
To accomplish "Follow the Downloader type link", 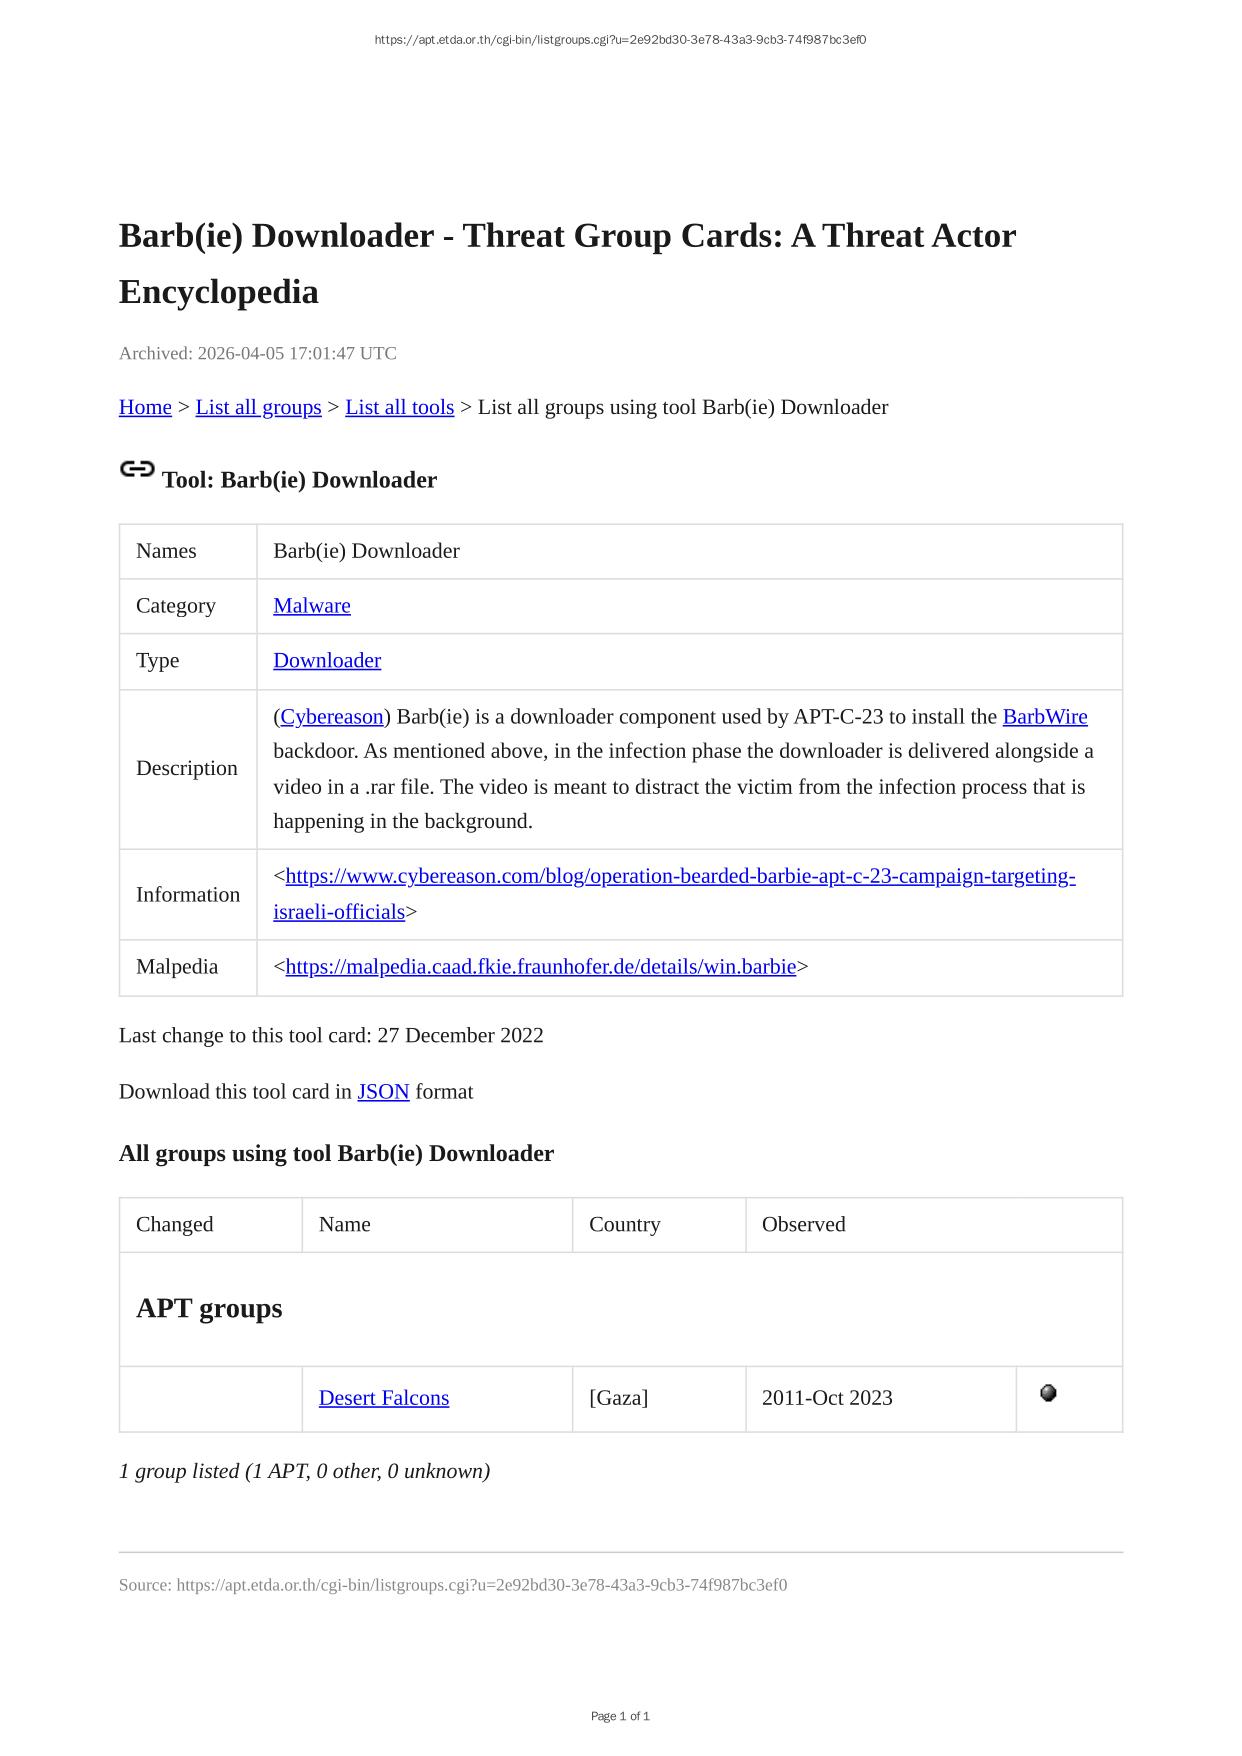I will pyautogui.click(x=327, y=661).
